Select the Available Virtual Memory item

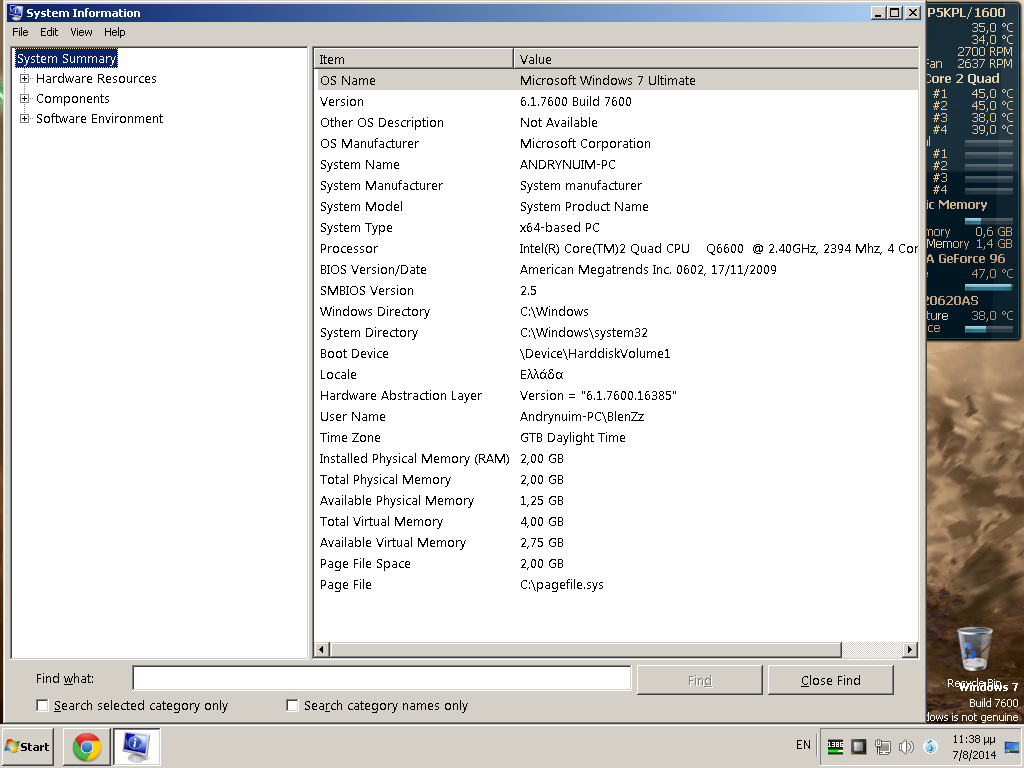point(392,542)
